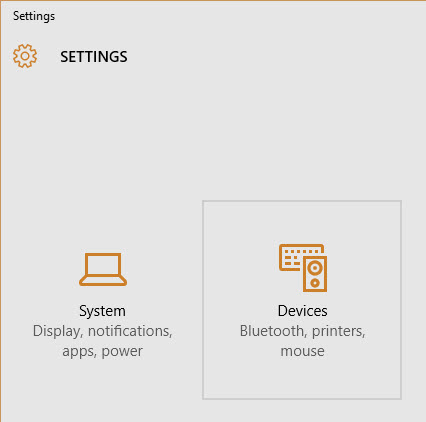Open Devices via keyboard and speaker icon

[303, 268]
